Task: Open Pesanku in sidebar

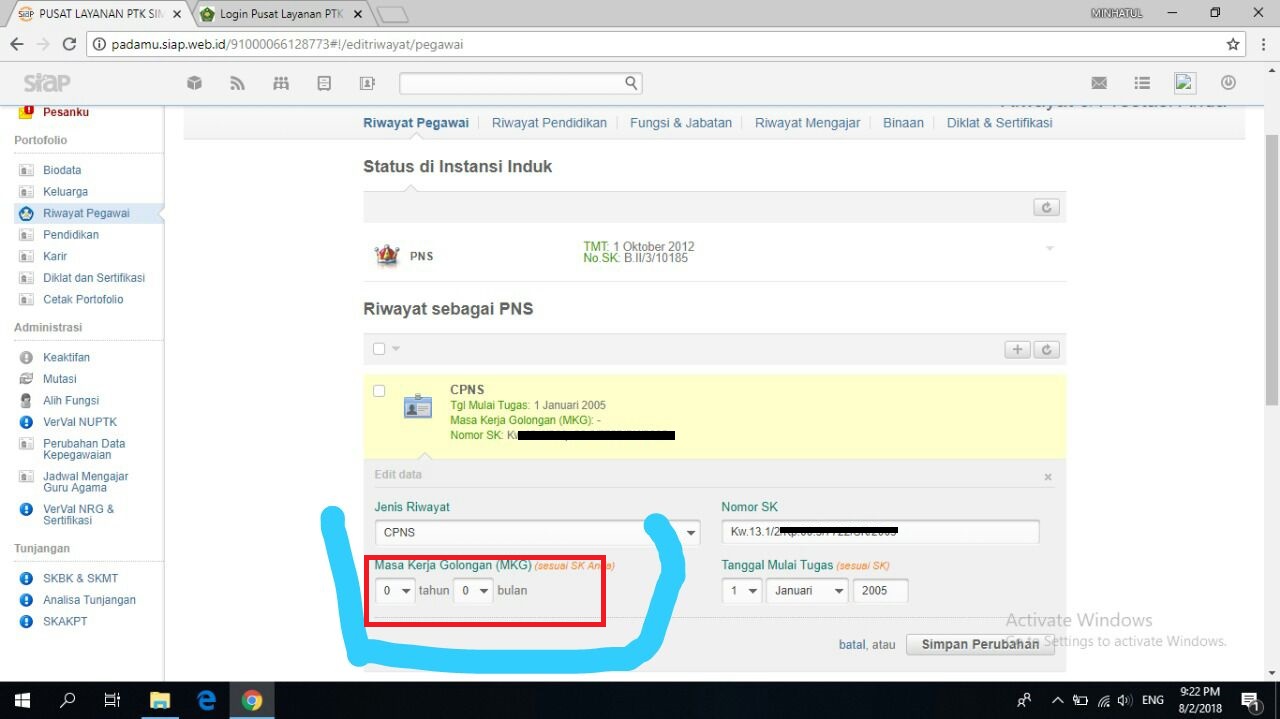Action: (x=65, y=112)
